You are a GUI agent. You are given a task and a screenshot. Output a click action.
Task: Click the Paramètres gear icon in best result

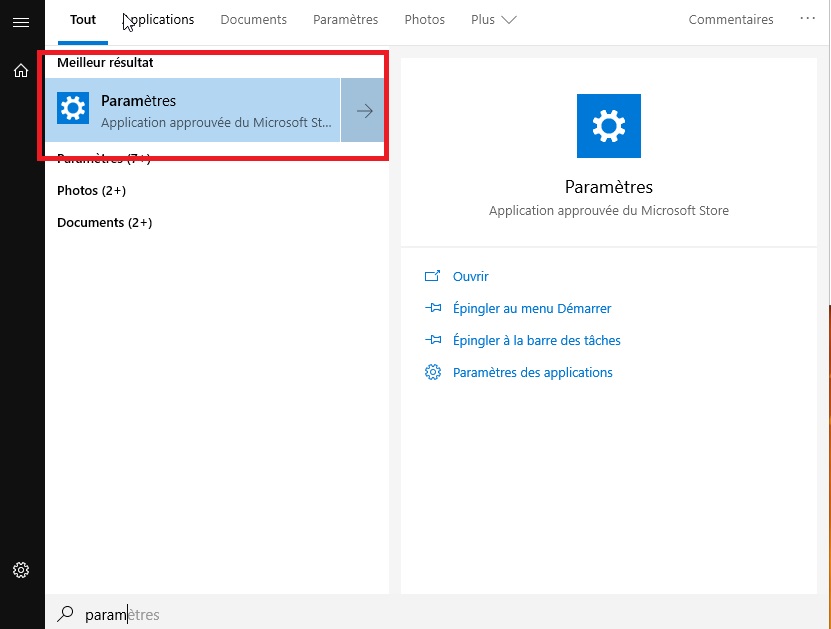coord(73,109)
